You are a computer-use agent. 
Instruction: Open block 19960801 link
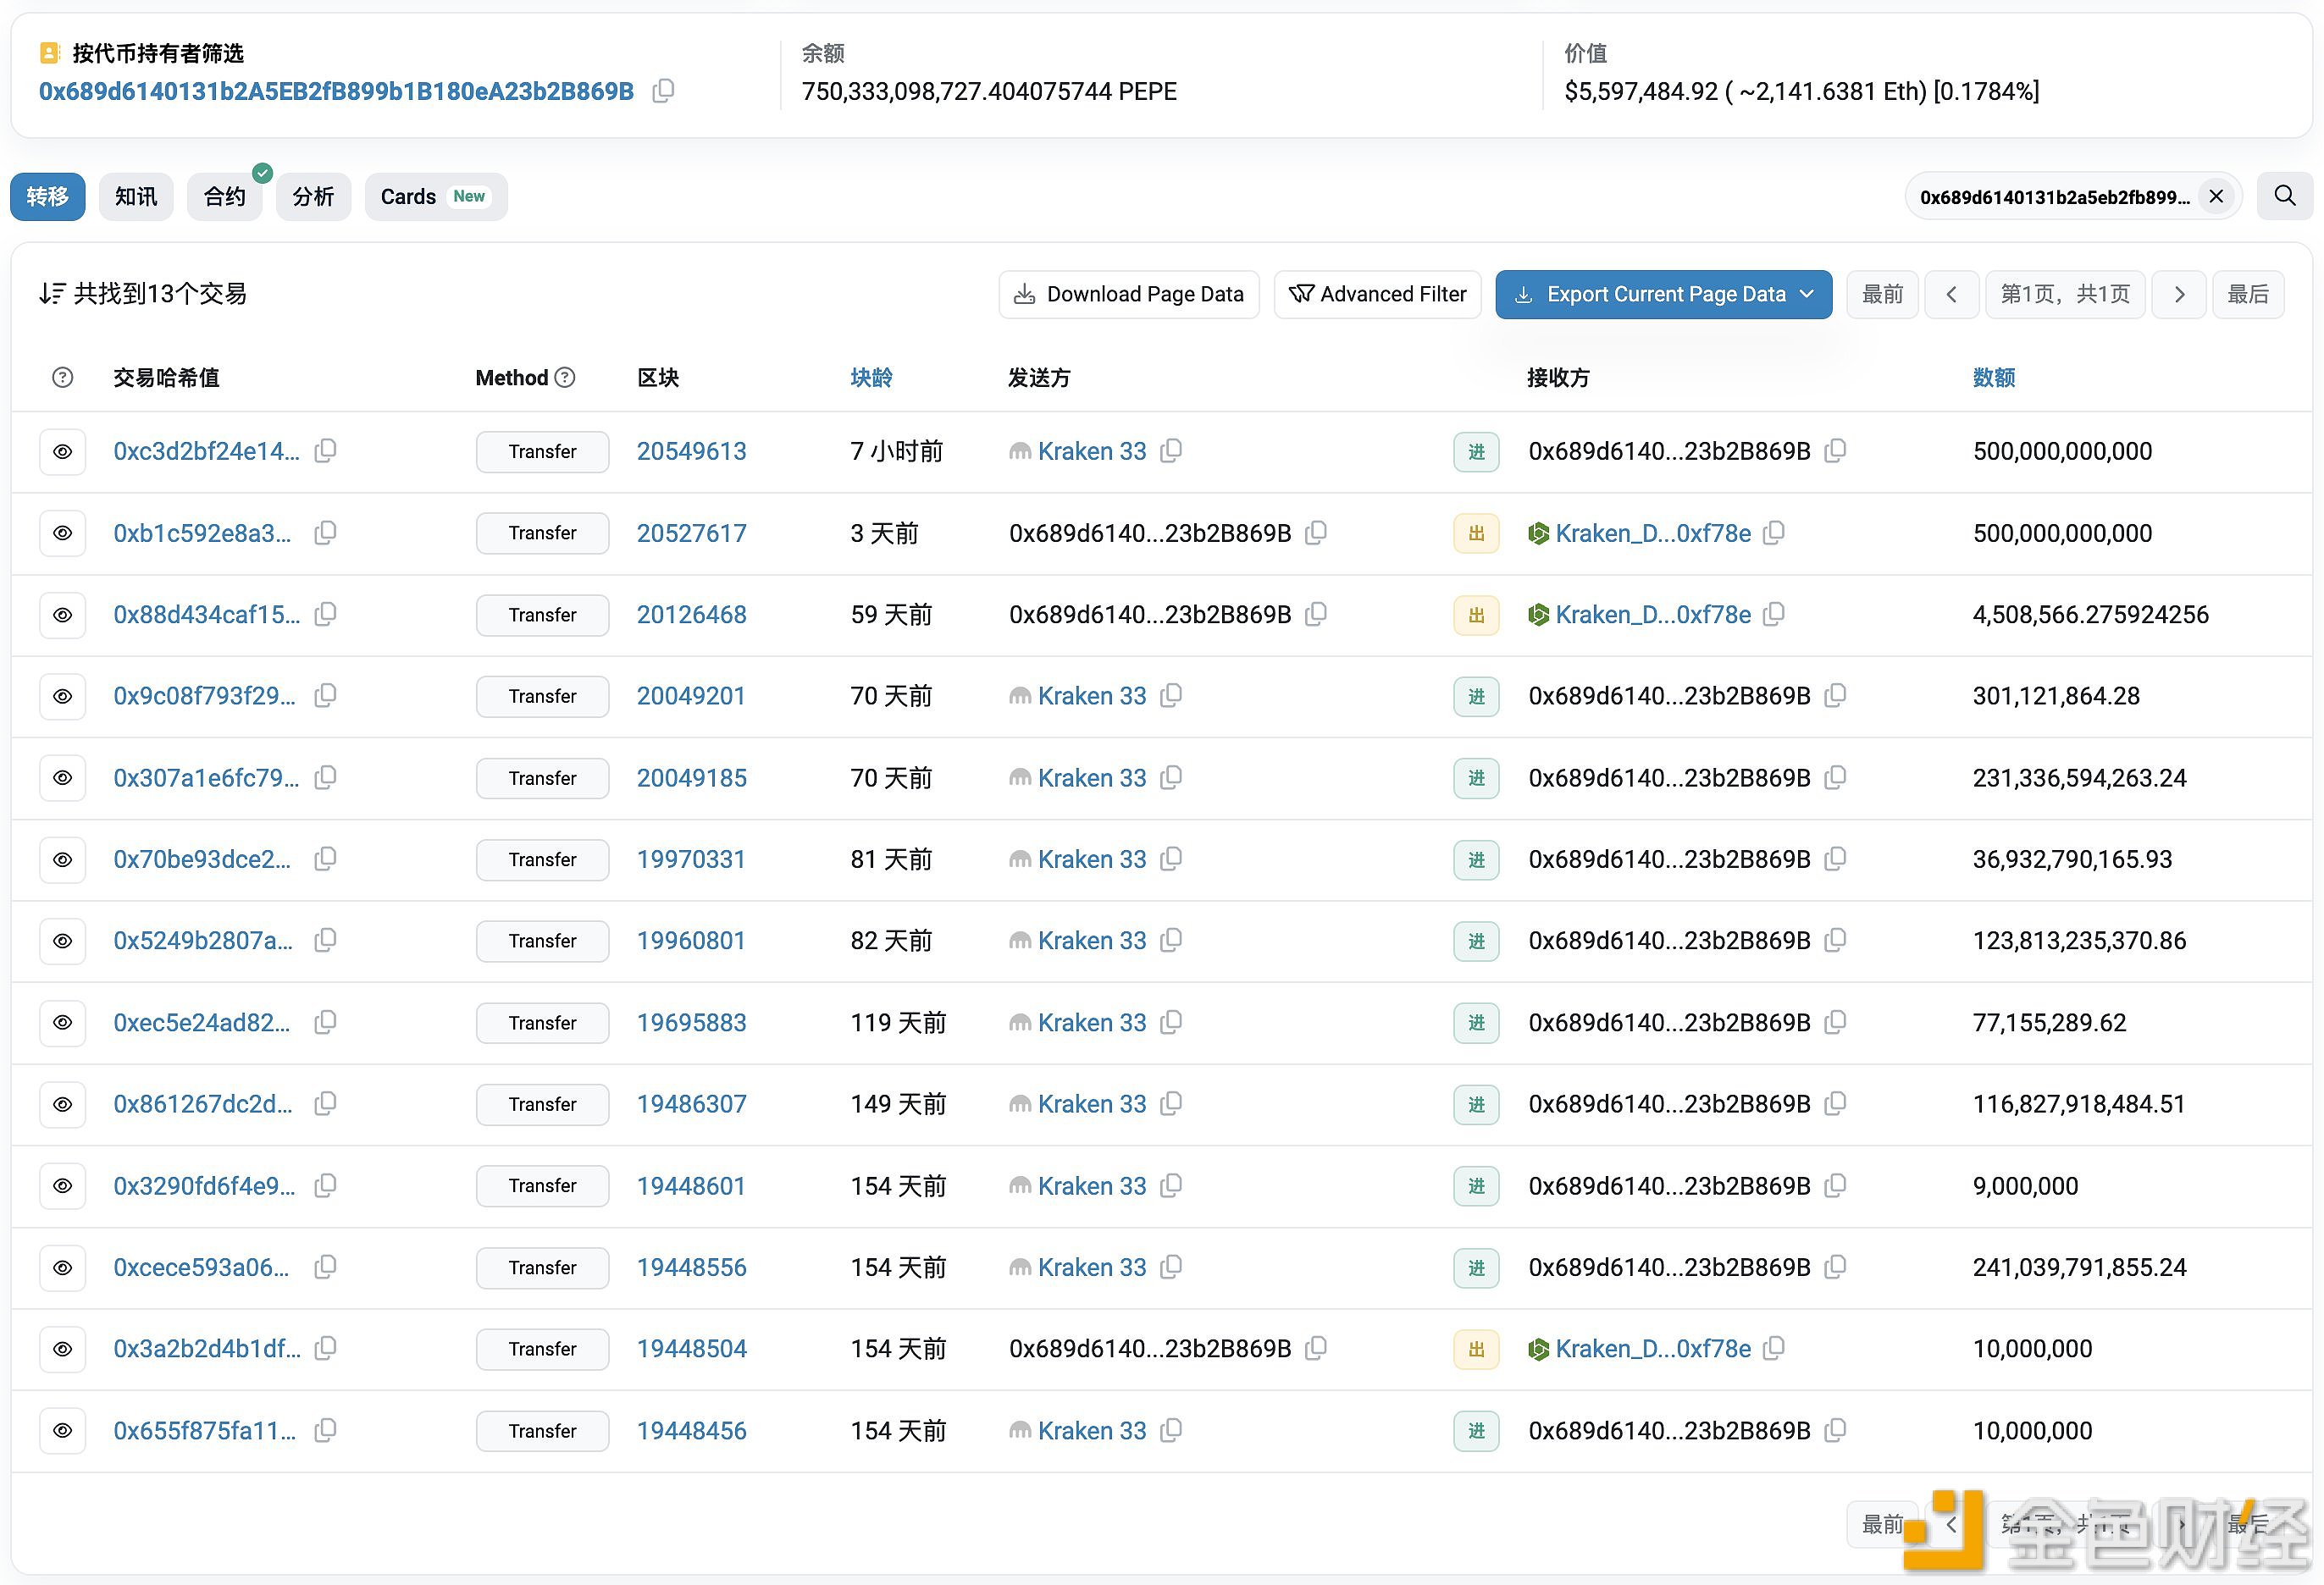click(x=691, y=940)
